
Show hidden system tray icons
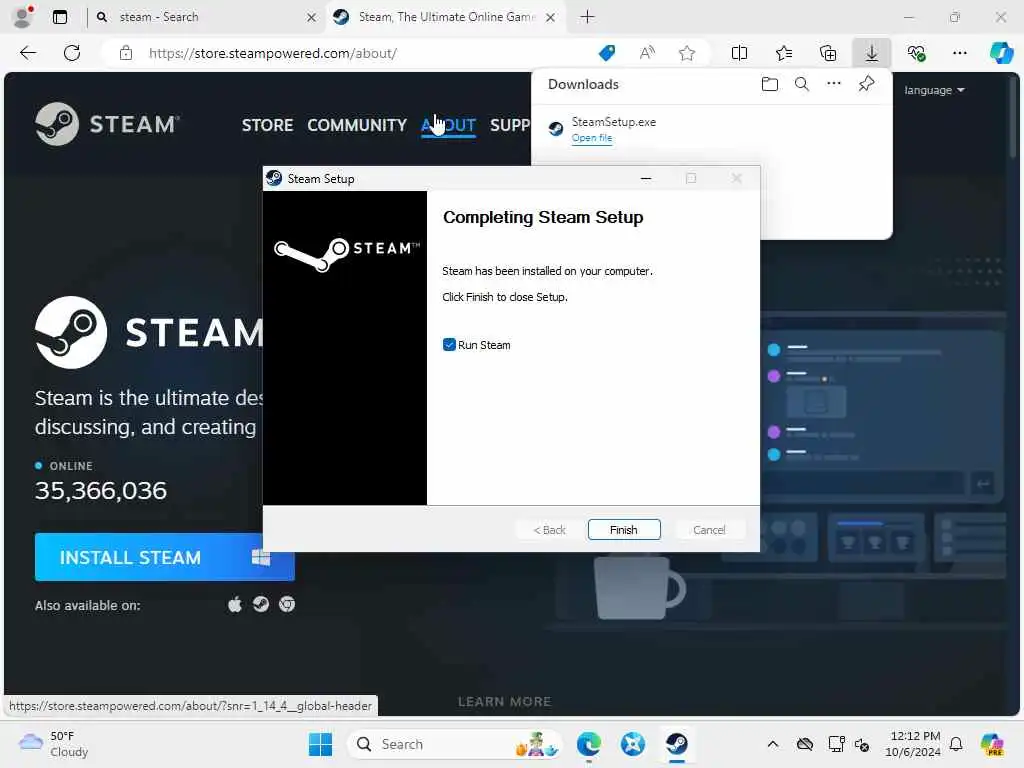pyautogui.click(x=773, y=744)
